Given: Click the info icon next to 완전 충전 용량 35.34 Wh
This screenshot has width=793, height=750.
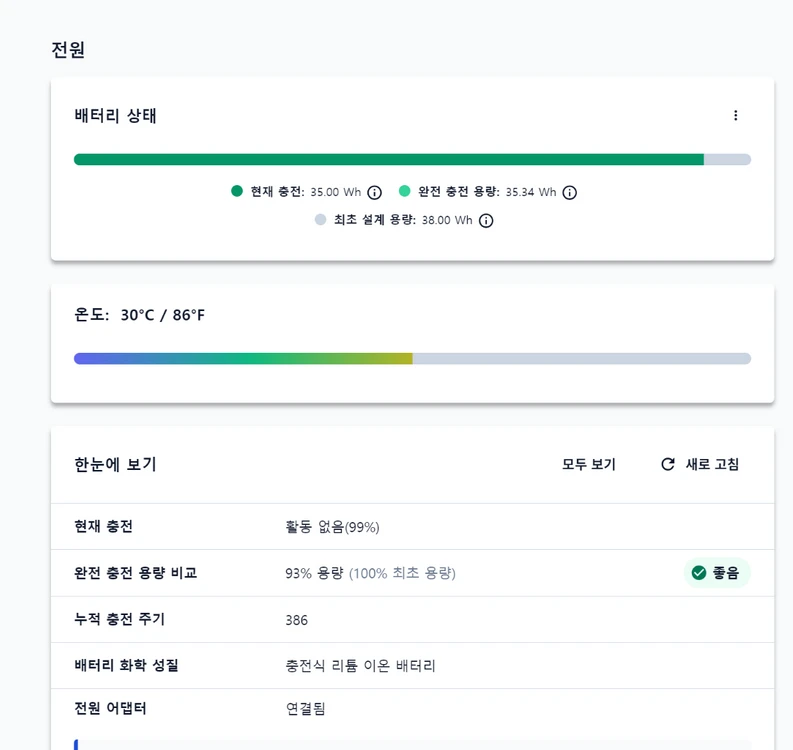Looking at the screenshot, I should pyautogui.click(x=569, y=193).
